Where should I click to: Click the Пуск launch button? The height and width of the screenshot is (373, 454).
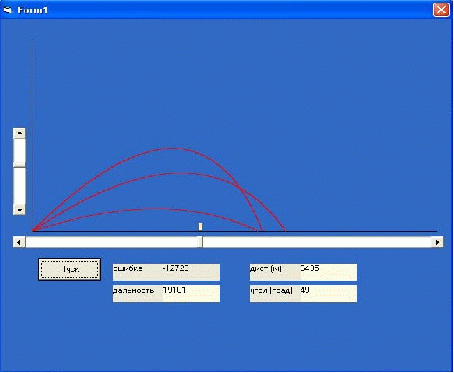69,269
